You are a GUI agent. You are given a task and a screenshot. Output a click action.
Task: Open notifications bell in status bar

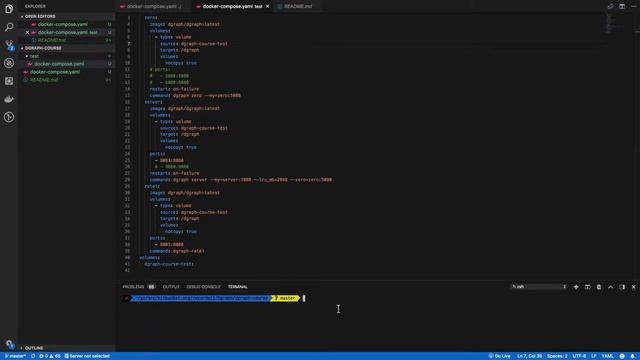click(633, 356)
